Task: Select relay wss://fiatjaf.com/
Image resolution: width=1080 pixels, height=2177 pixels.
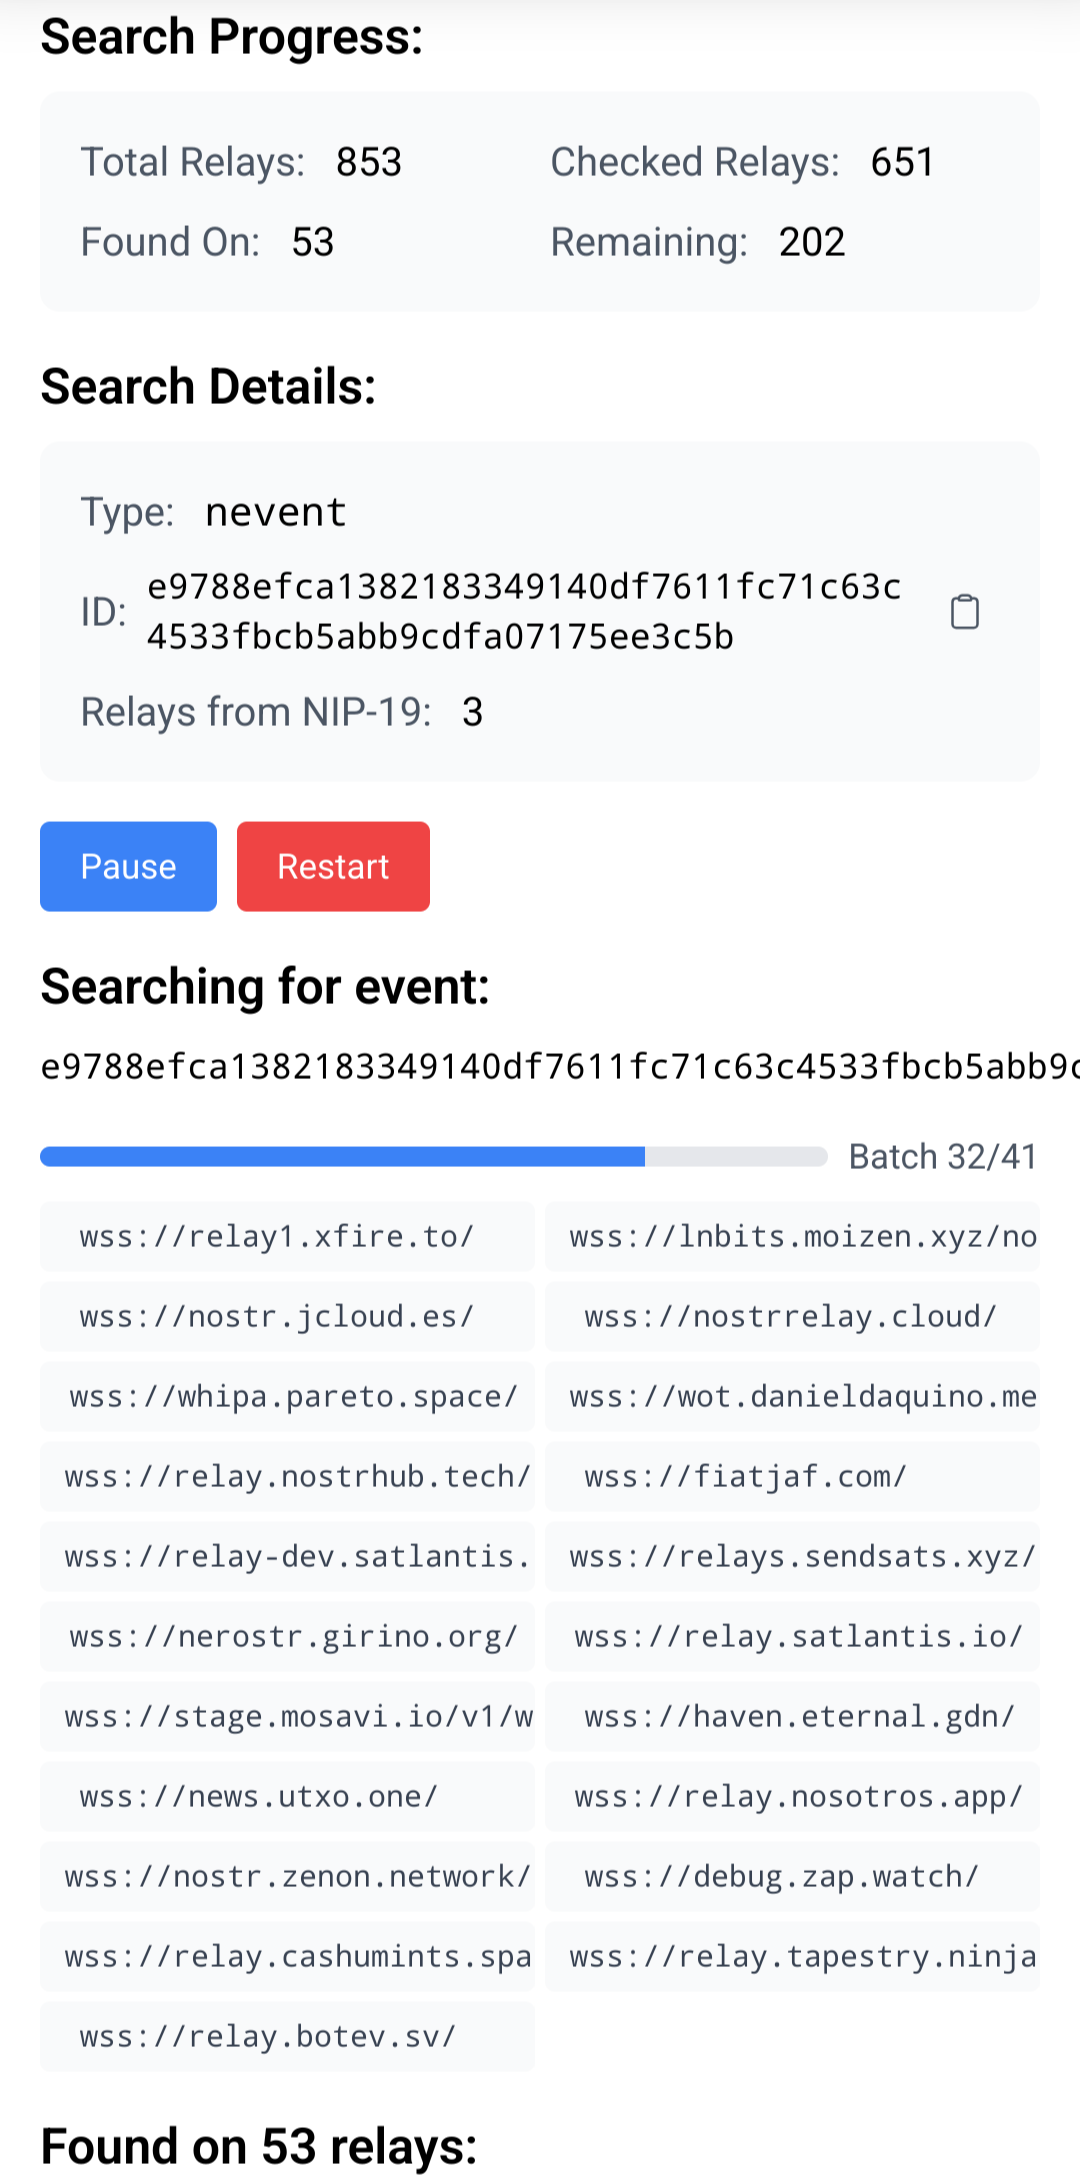Action: pyautogui.click(x=792, y=1477)
